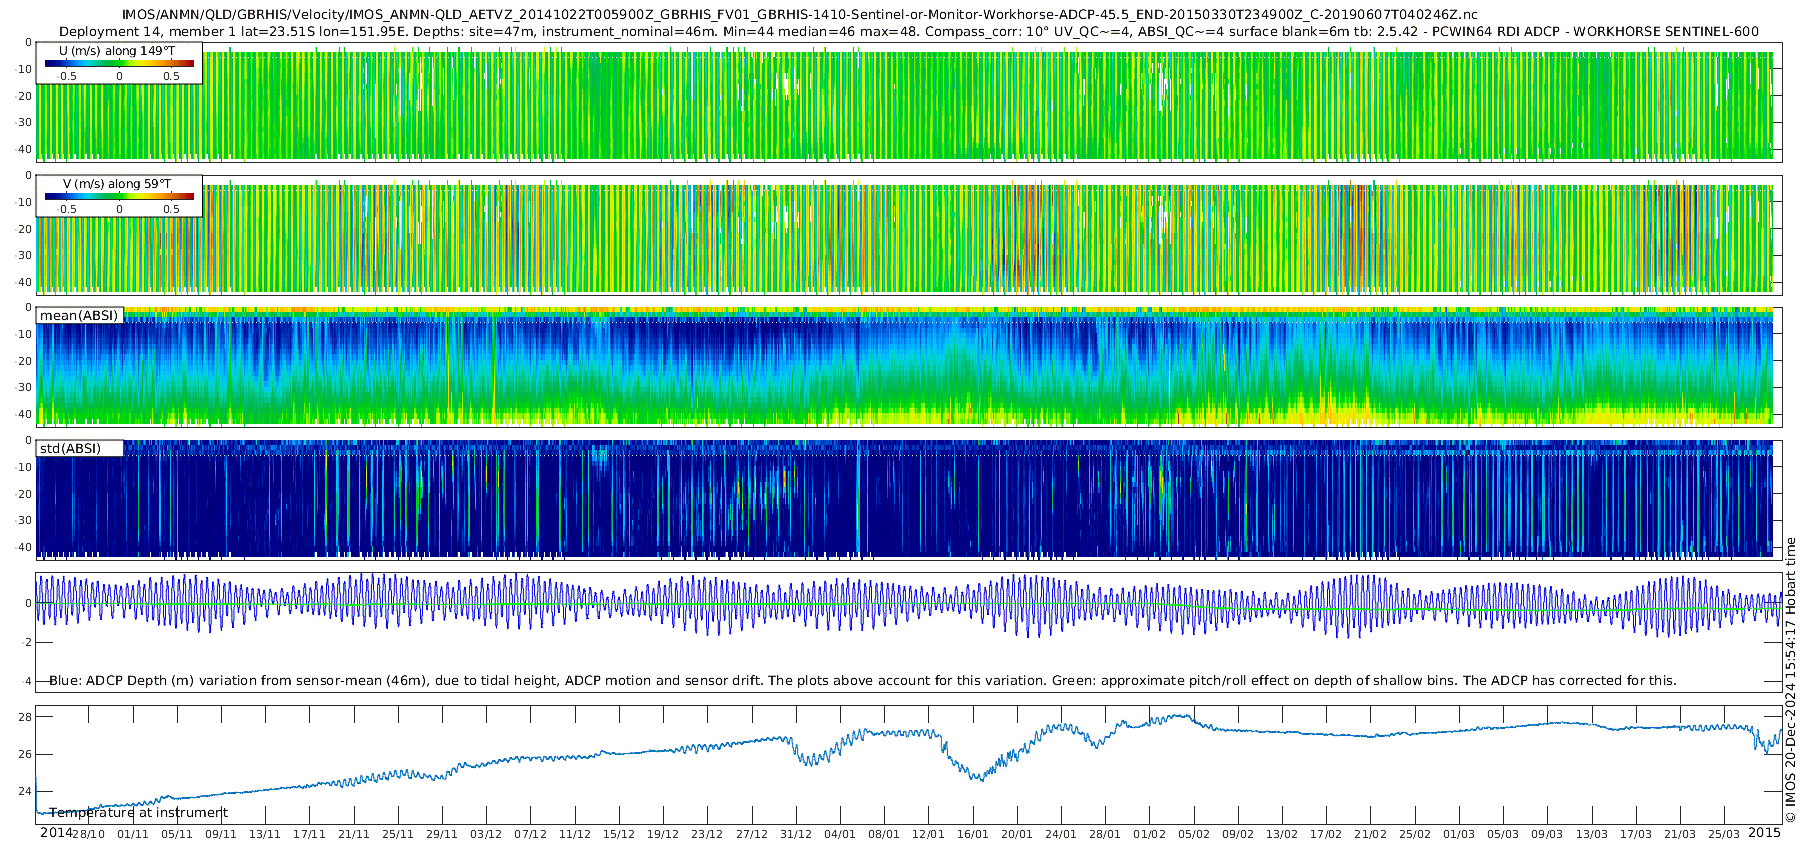This screenshot has height=850, width=1800.
Task: Click the Deployment 14 metadata subtitle line
Action: click(908, 31)
